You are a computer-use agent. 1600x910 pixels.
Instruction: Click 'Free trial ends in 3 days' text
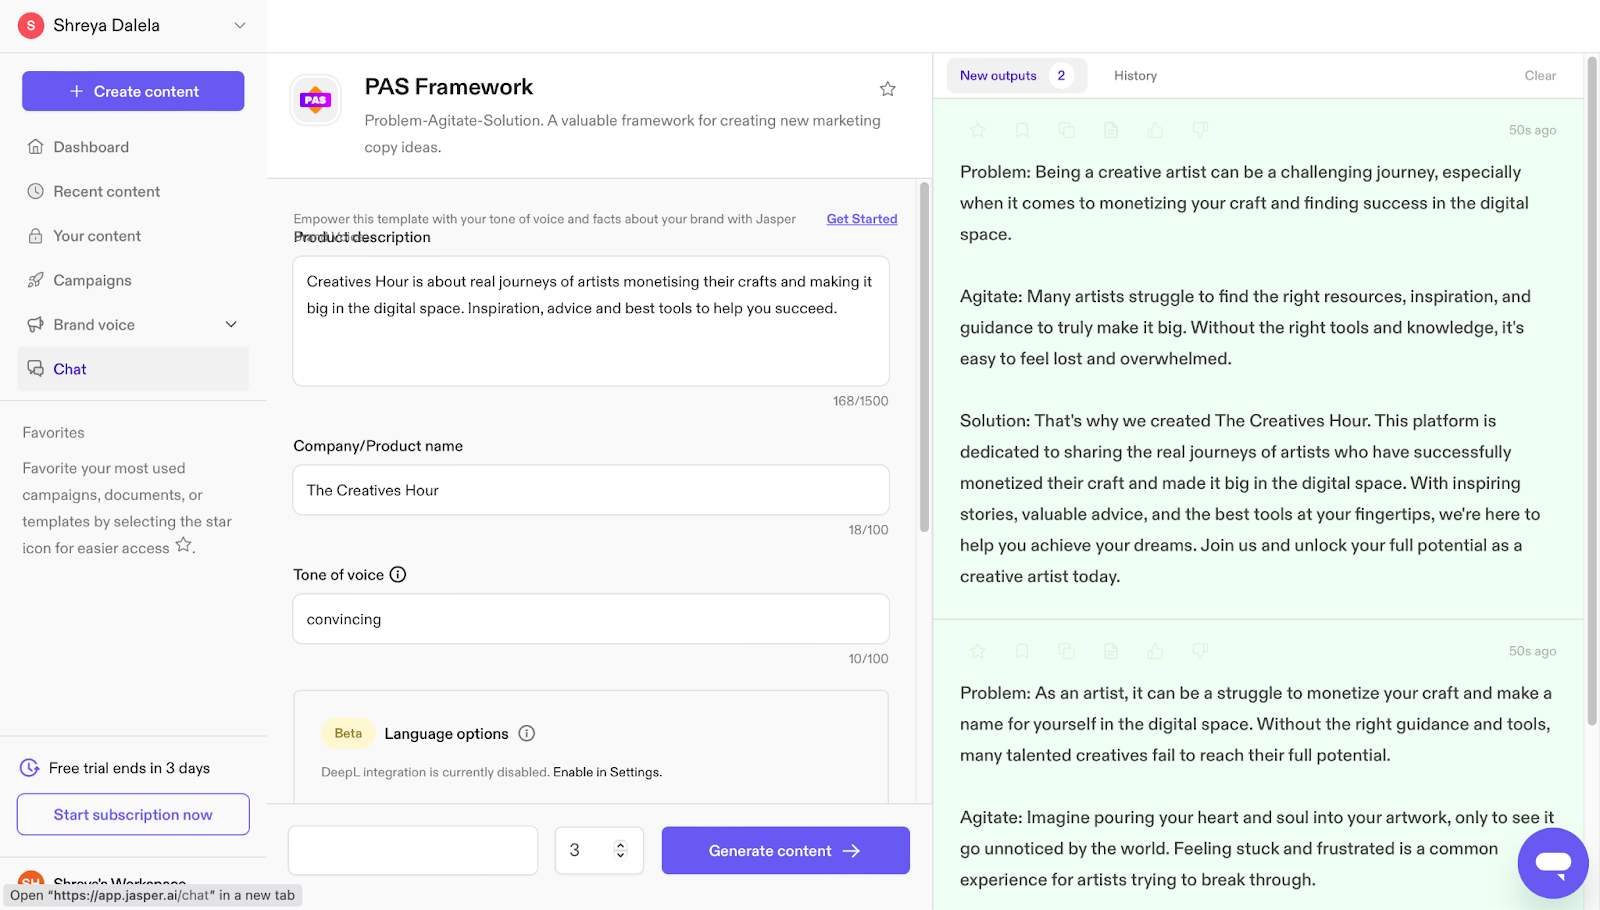tap(129, 768)
